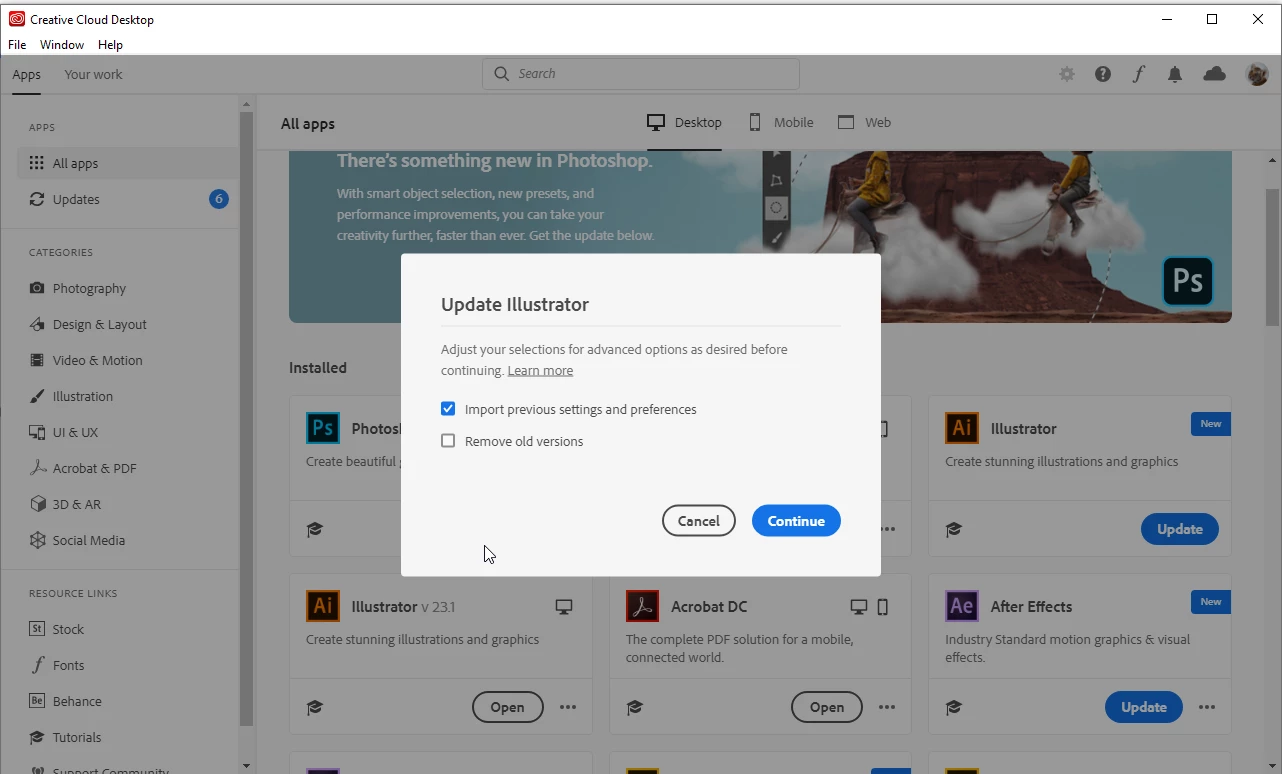
Task: Open tutorials icon on new Illustrator card
Action: (x=954, y=529)
